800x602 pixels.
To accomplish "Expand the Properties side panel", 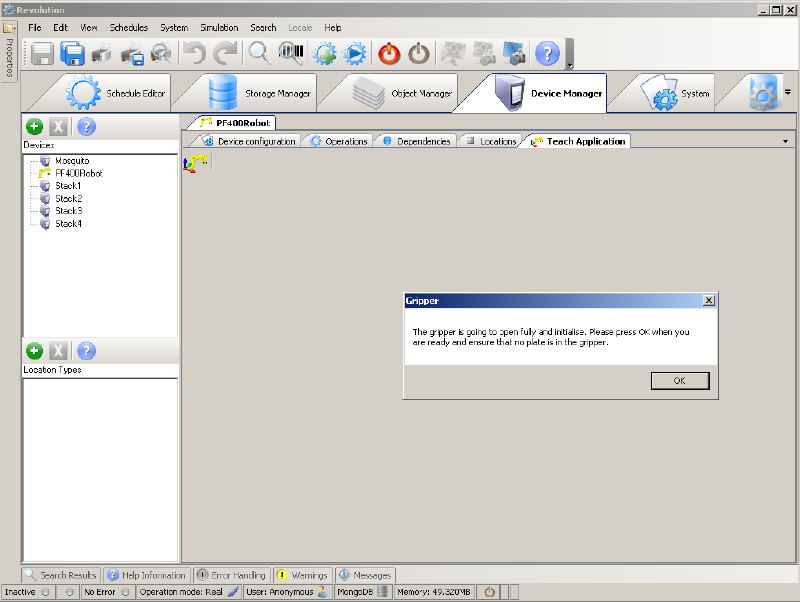I will [x=9, y=52].
